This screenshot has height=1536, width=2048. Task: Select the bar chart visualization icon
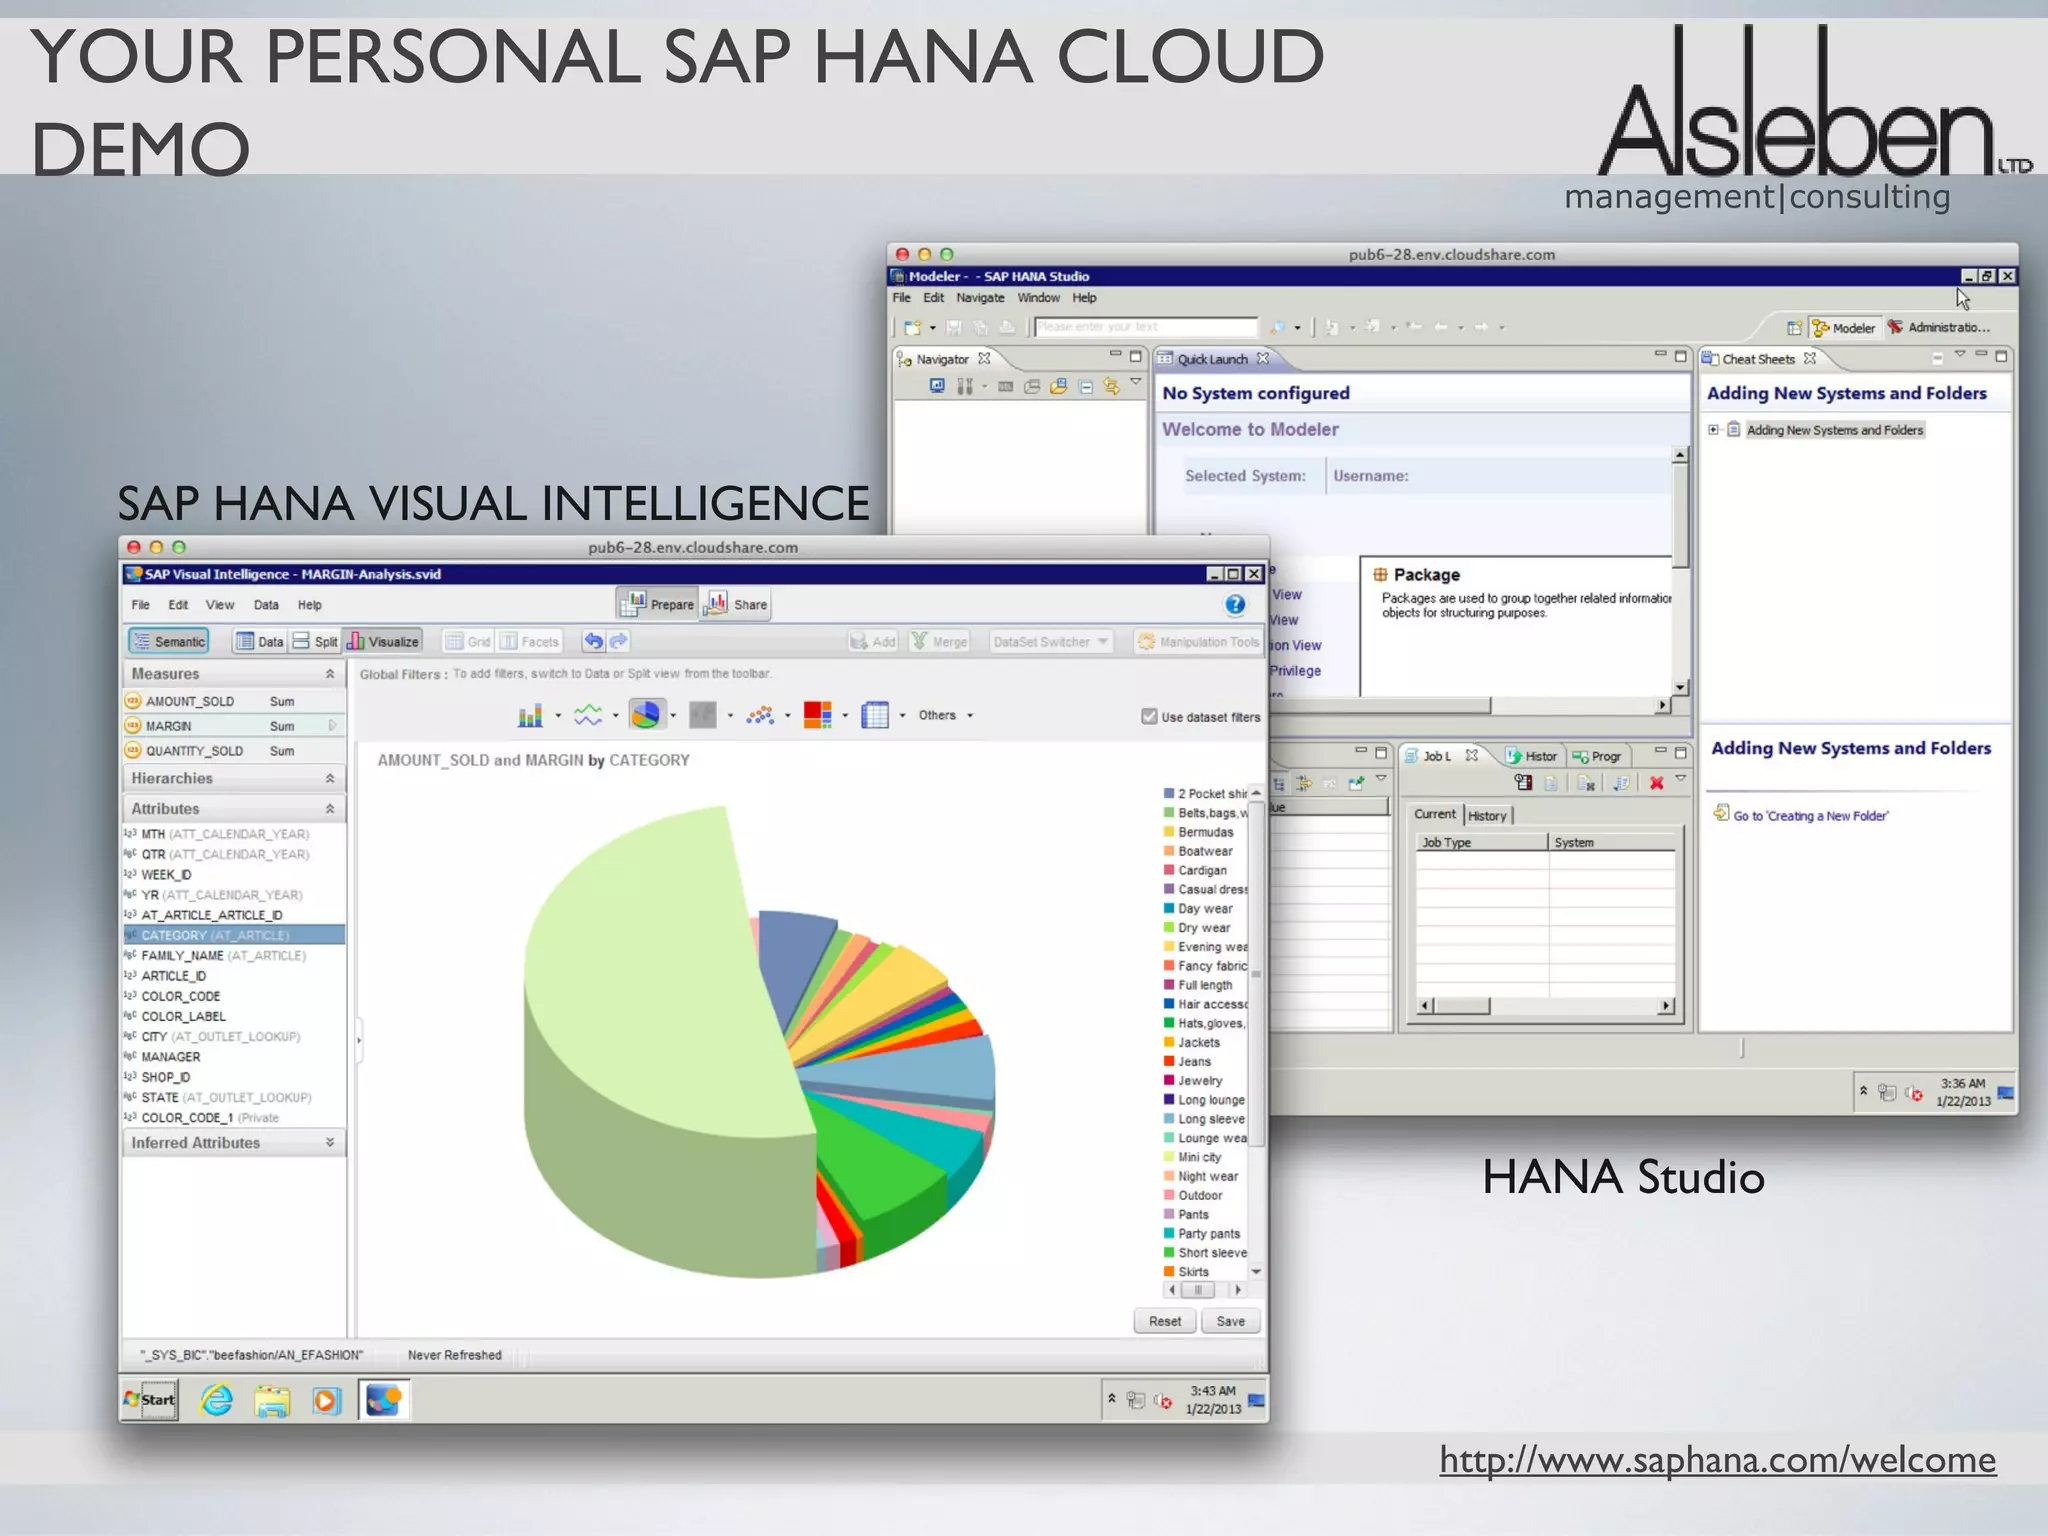pos(530,715)
